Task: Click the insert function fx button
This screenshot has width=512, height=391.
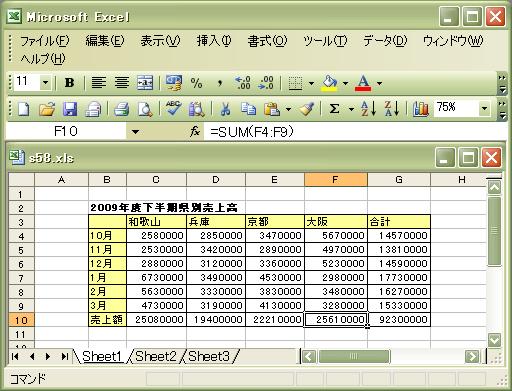Action: pos(195,132)
